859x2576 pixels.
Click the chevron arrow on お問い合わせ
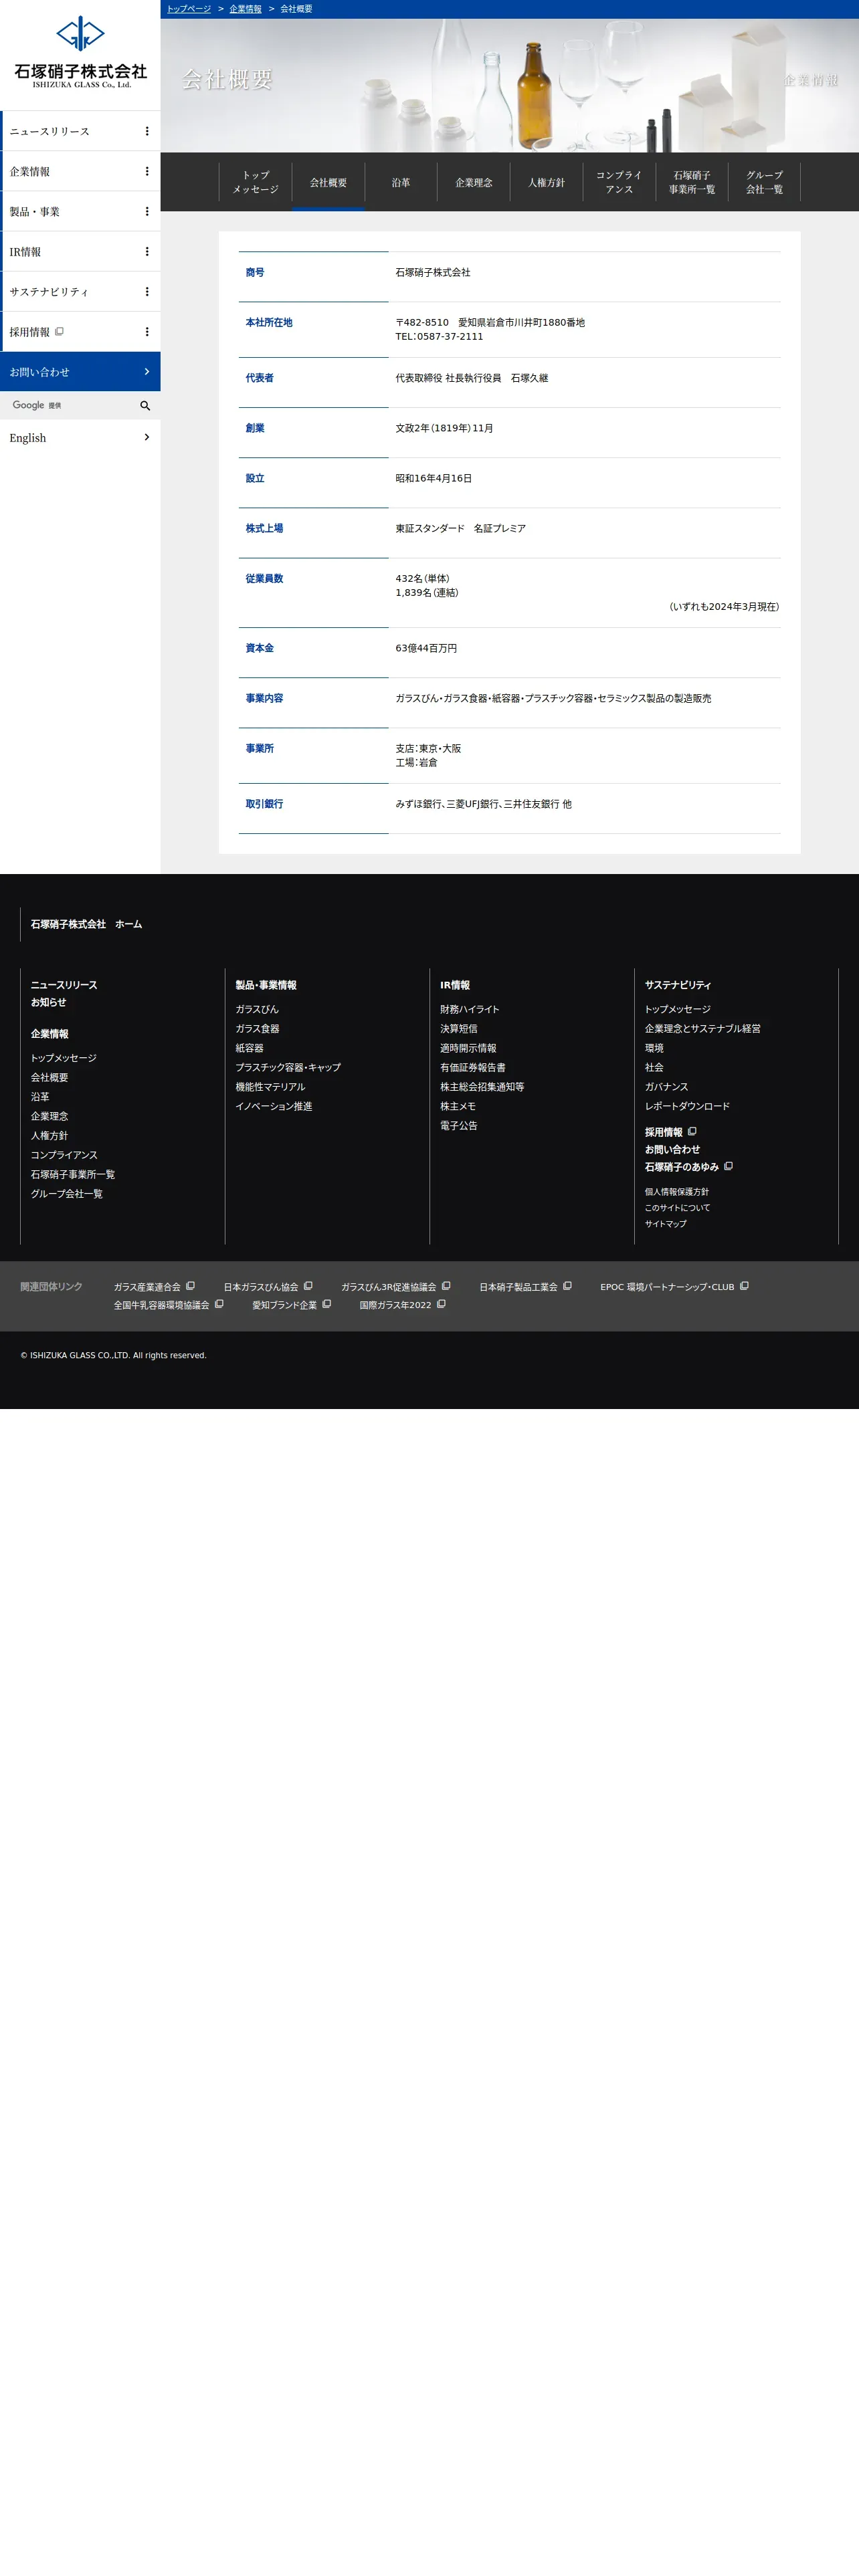click(147, 371)
